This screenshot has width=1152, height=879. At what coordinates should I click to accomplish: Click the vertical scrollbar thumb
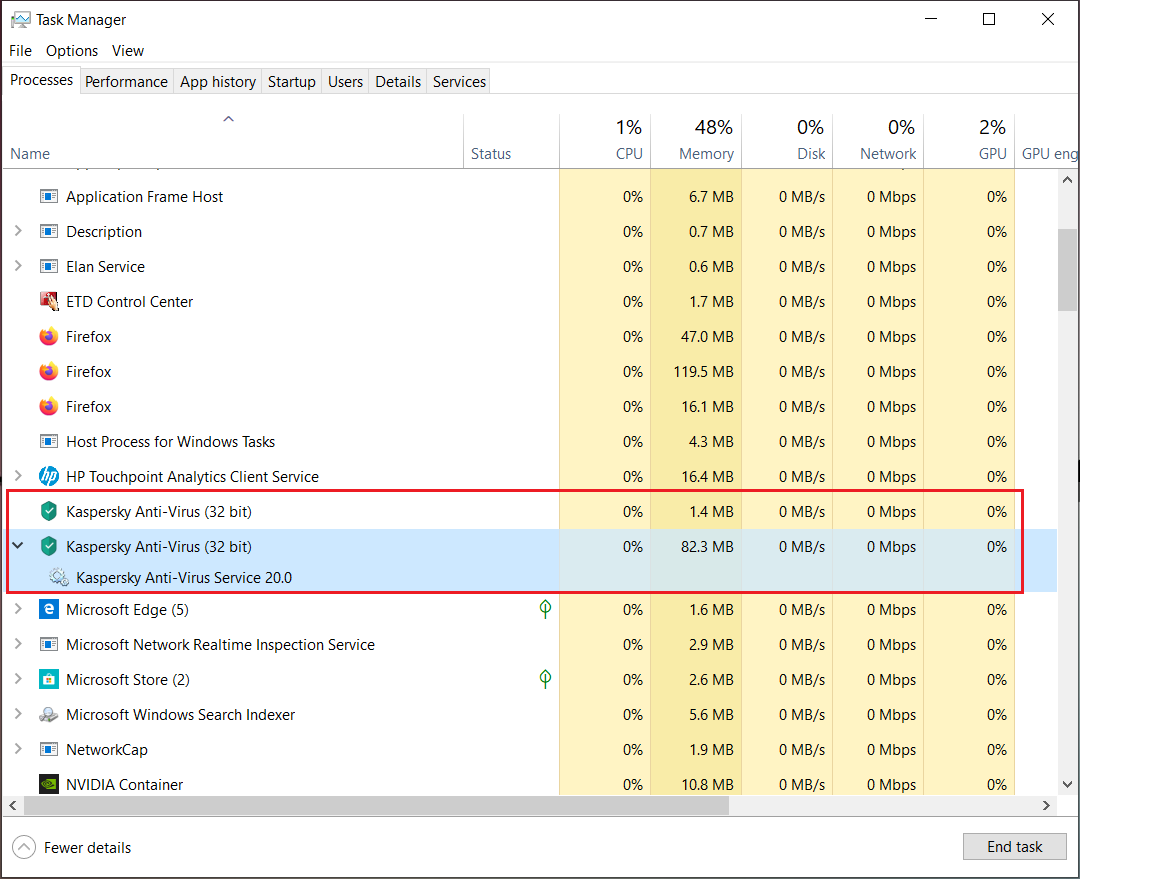point(1067,268)
